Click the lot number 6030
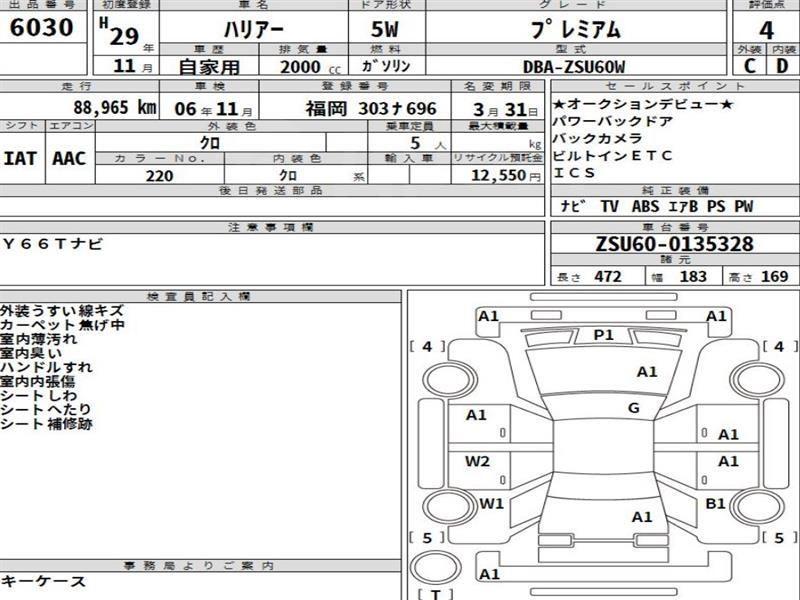Screen dimensions: 800x600 point(42,27)
